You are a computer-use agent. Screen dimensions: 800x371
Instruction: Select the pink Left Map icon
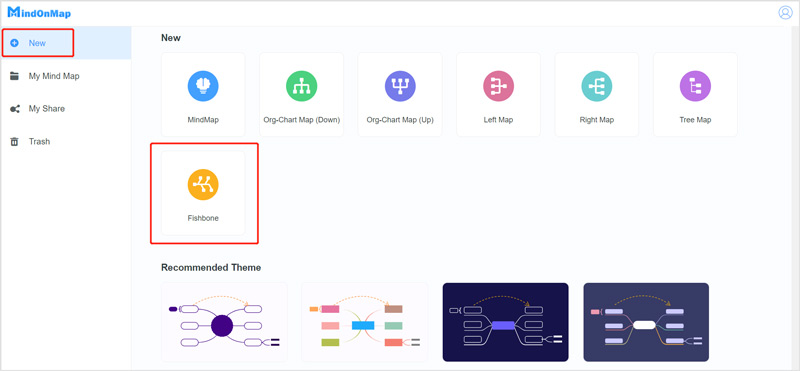pos(498,86)
